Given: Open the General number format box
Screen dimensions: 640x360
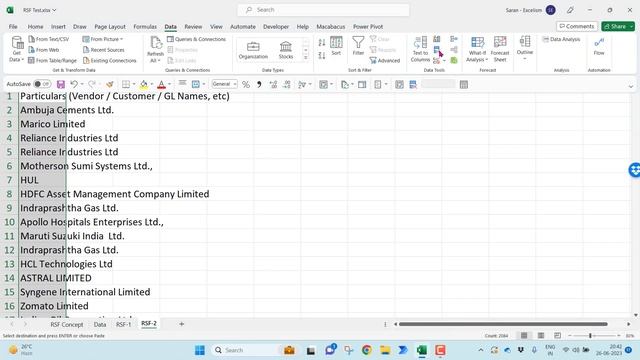Looking at the screenshot, I should 224,84.
